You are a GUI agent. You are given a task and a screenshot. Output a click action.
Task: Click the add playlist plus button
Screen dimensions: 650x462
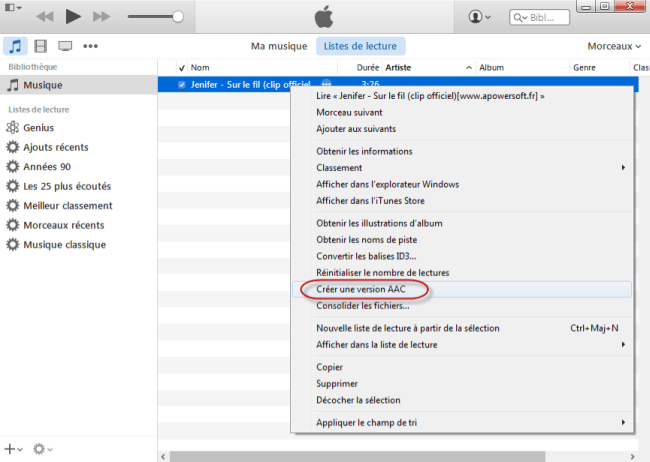point(13,449)
